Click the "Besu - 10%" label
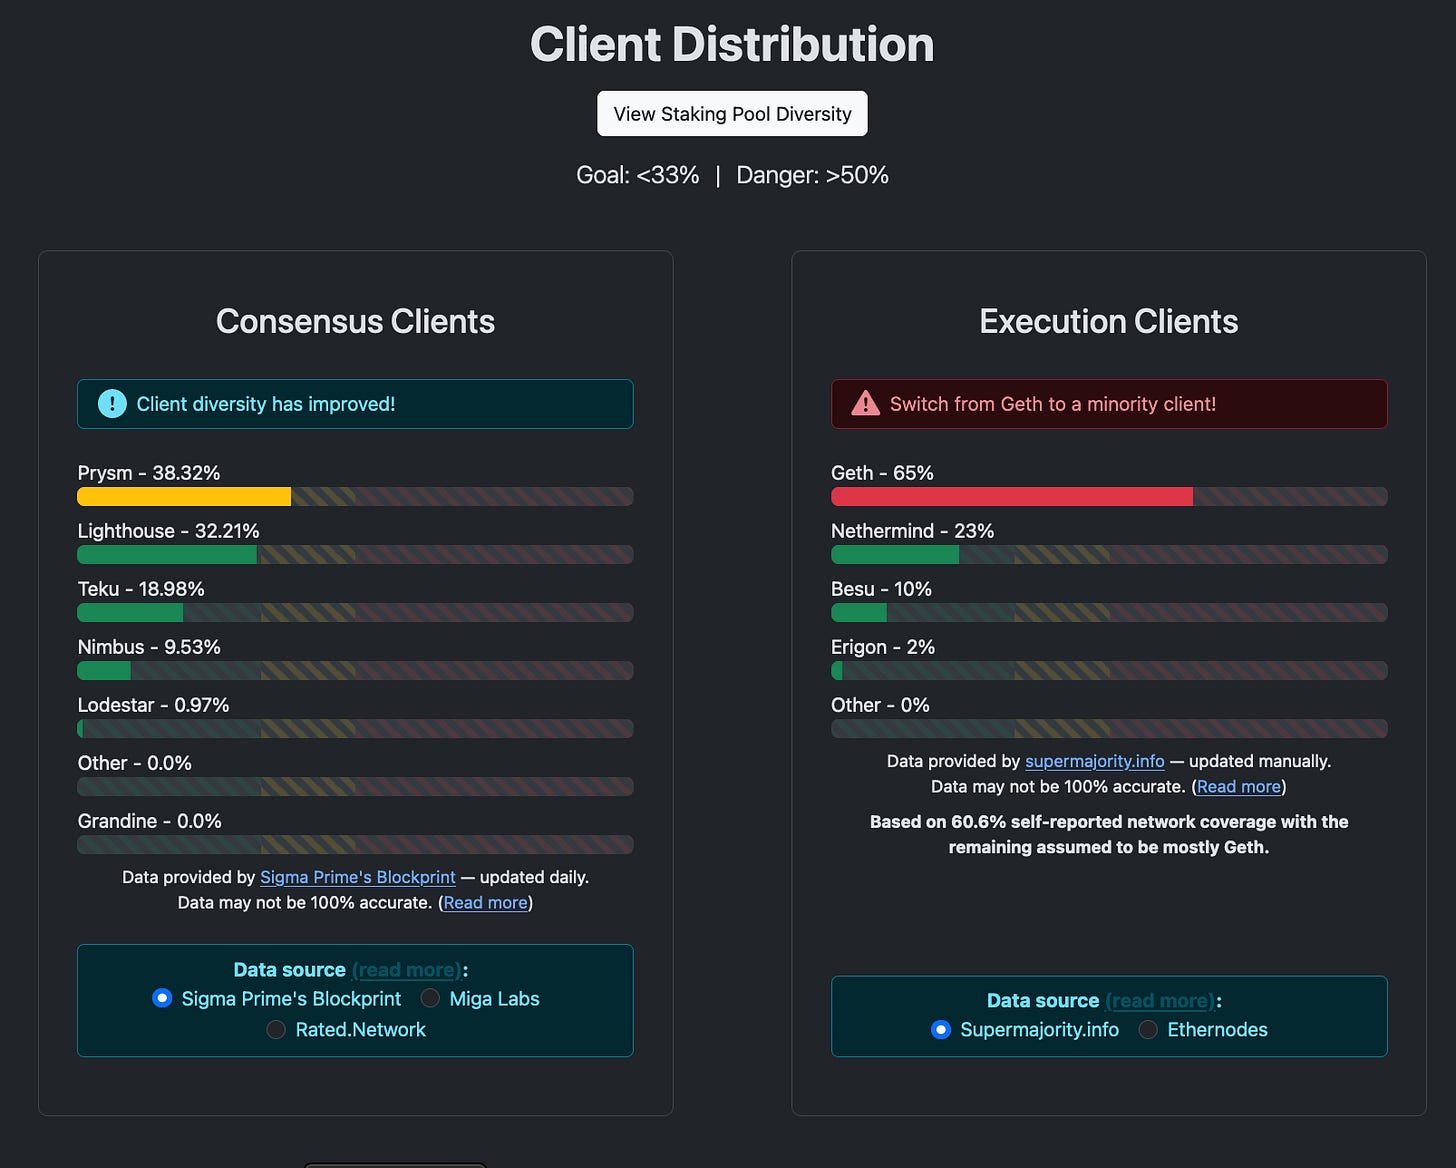 881,589
